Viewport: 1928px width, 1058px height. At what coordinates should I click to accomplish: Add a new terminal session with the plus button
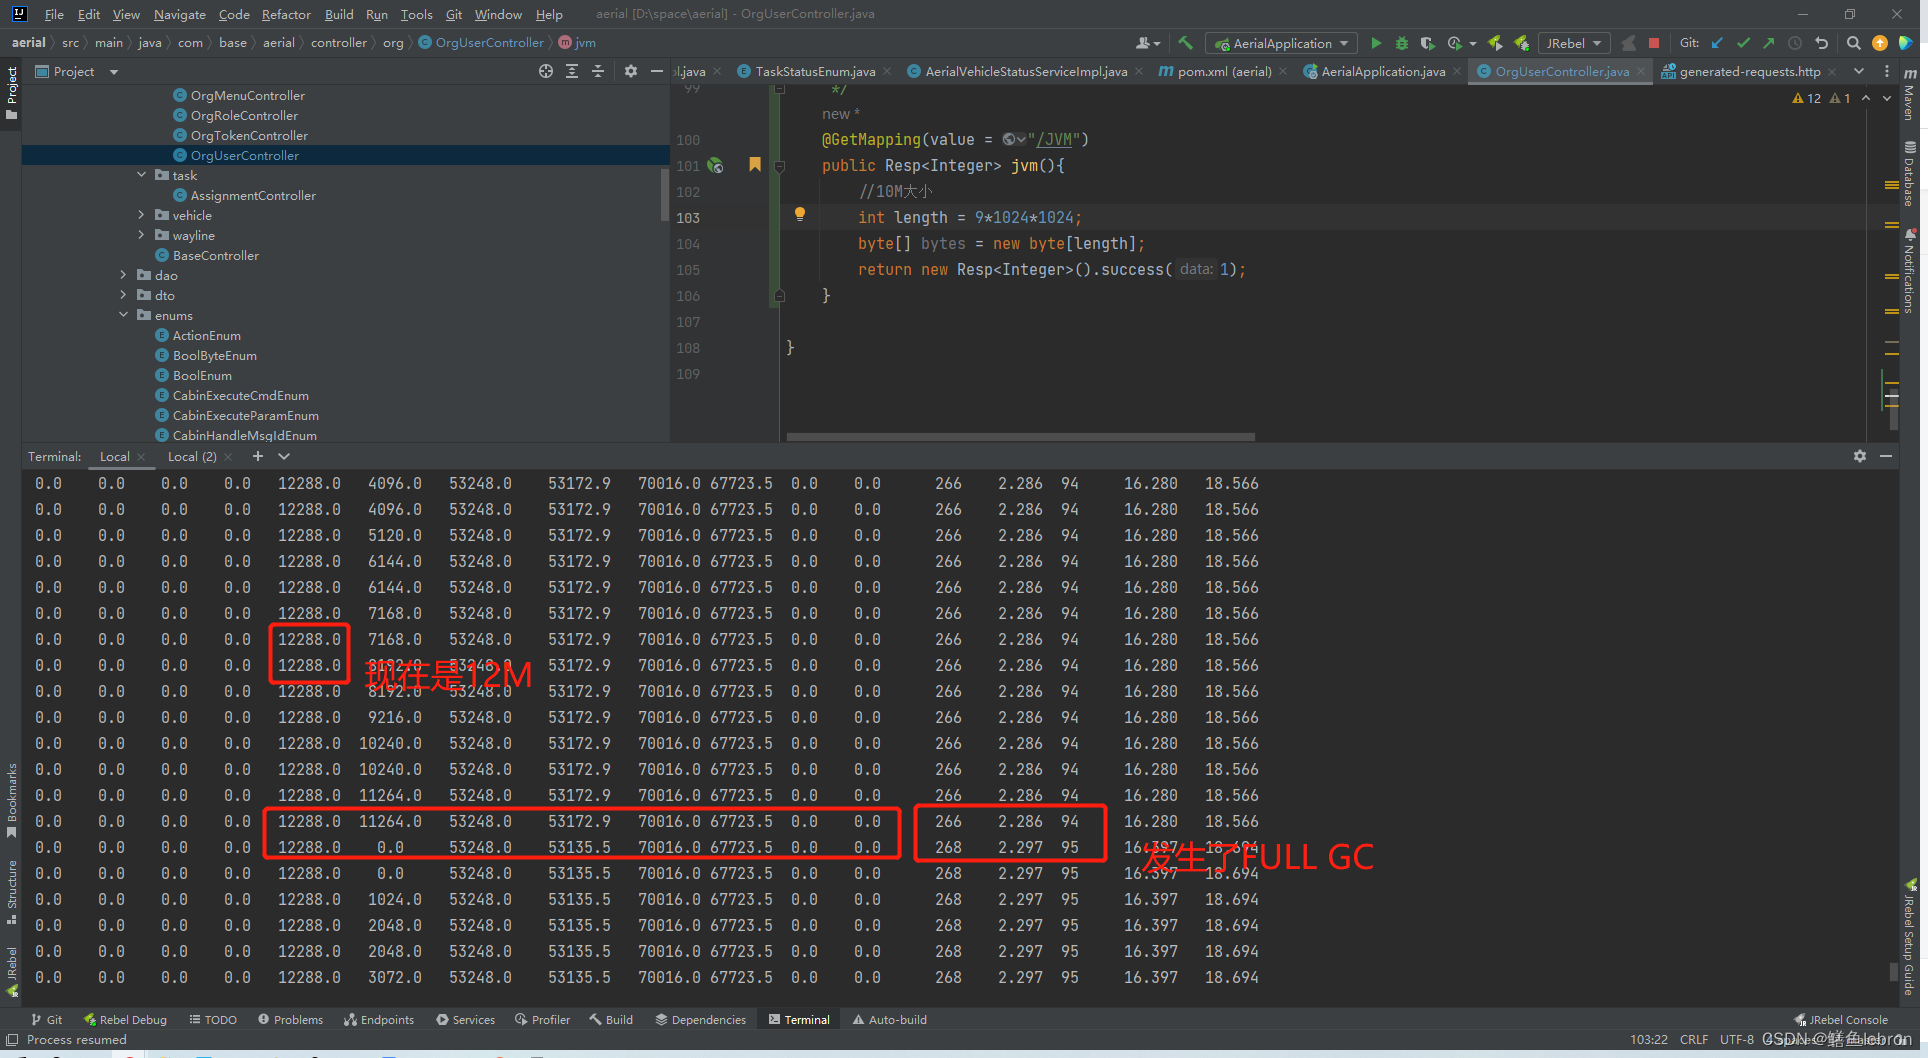coord(257,456)
